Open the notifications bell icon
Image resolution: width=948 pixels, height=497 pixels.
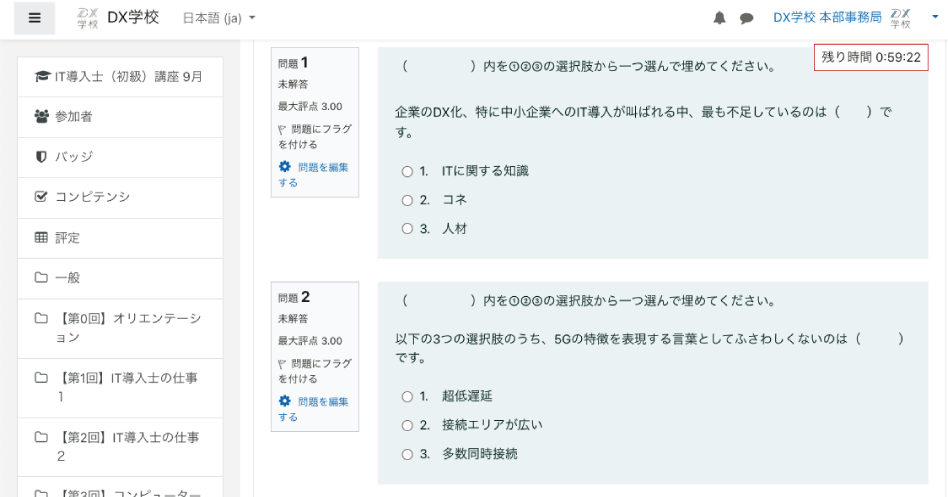click(x=719, y=18)
